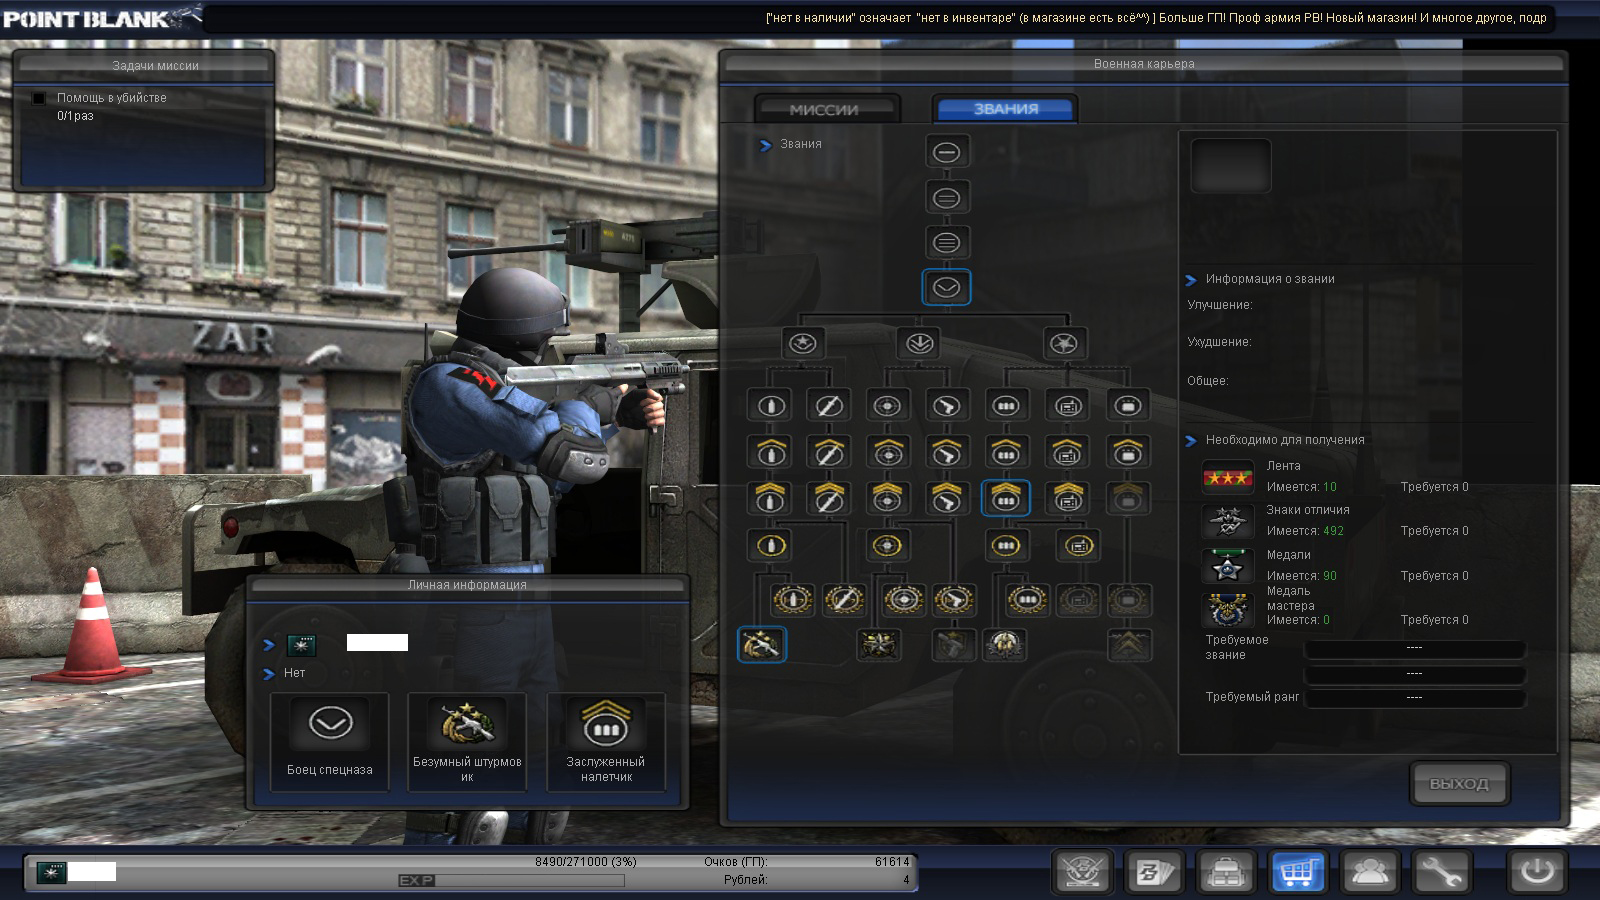Switch to the ЗВАНИЯ tab
This screenshot has height=900, width=1600.
pyautogui.click(x=1005, y=109)
